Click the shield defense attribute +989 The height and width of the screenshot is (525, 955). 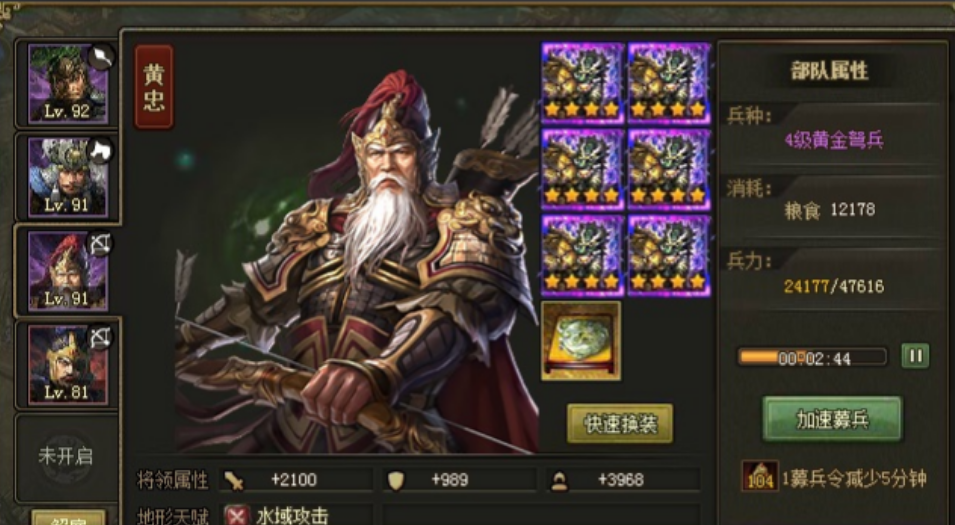pos(459,480)
